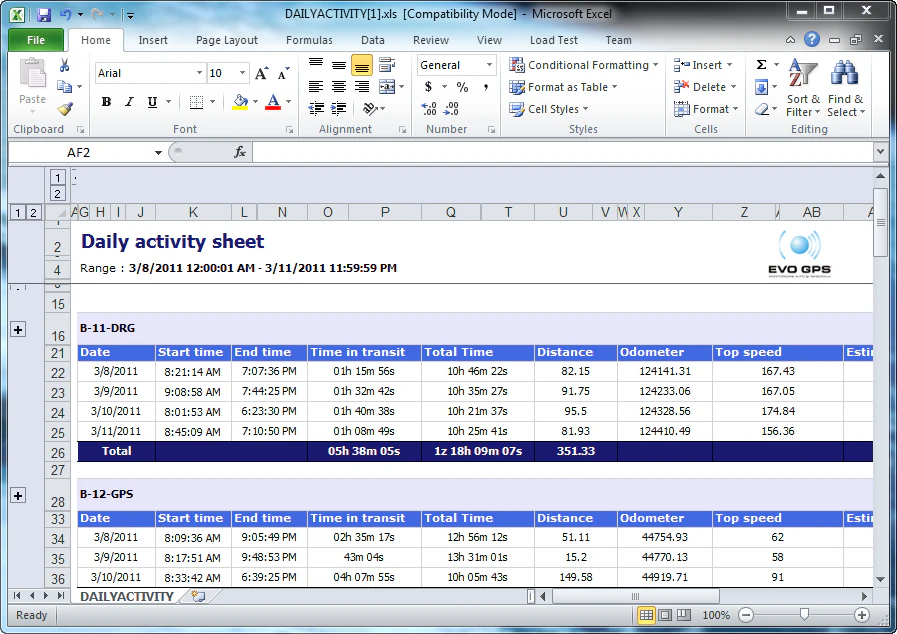The height and width of the screenshot is (634, 897).
Task: Click the Increase Font Size icon
Action: click(x=261, y=73)
